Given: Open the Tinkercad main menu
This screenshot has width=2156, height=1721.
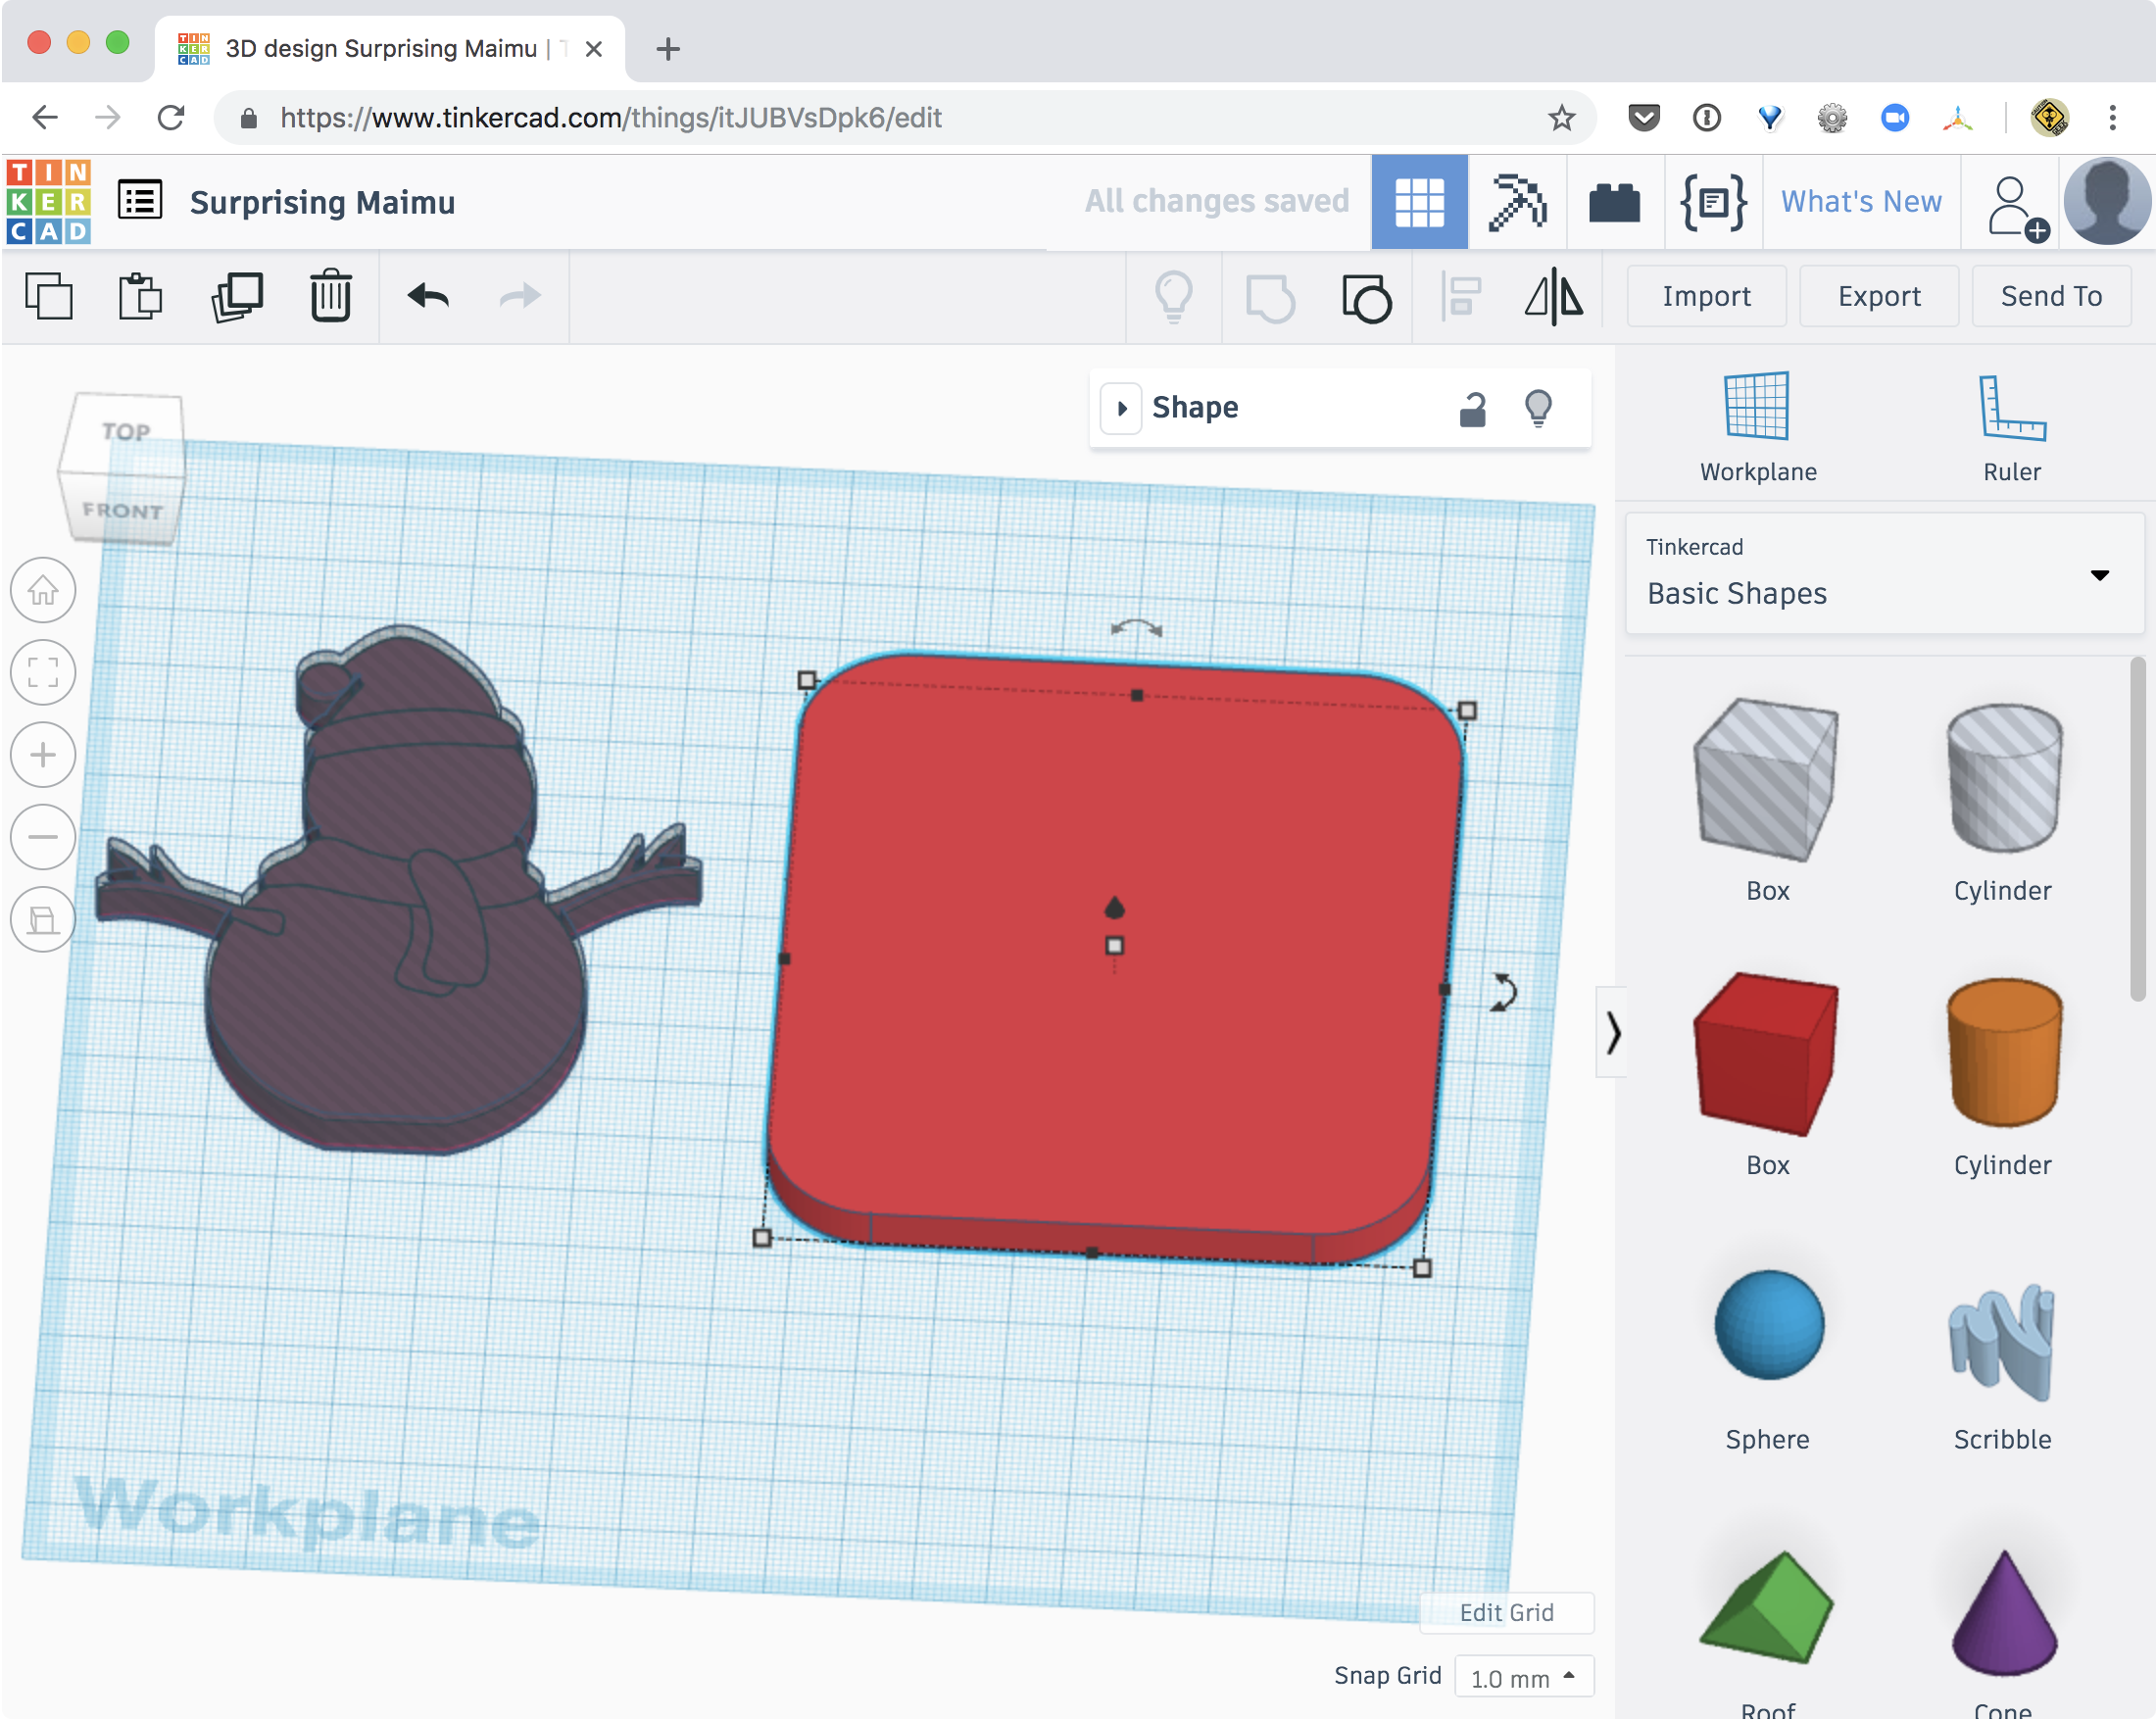Looking at the screenshot, I should click(139, 199).
